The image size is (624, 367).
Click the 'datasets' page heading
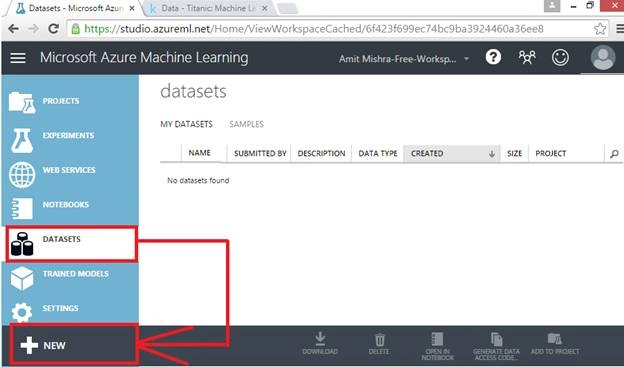193,91
